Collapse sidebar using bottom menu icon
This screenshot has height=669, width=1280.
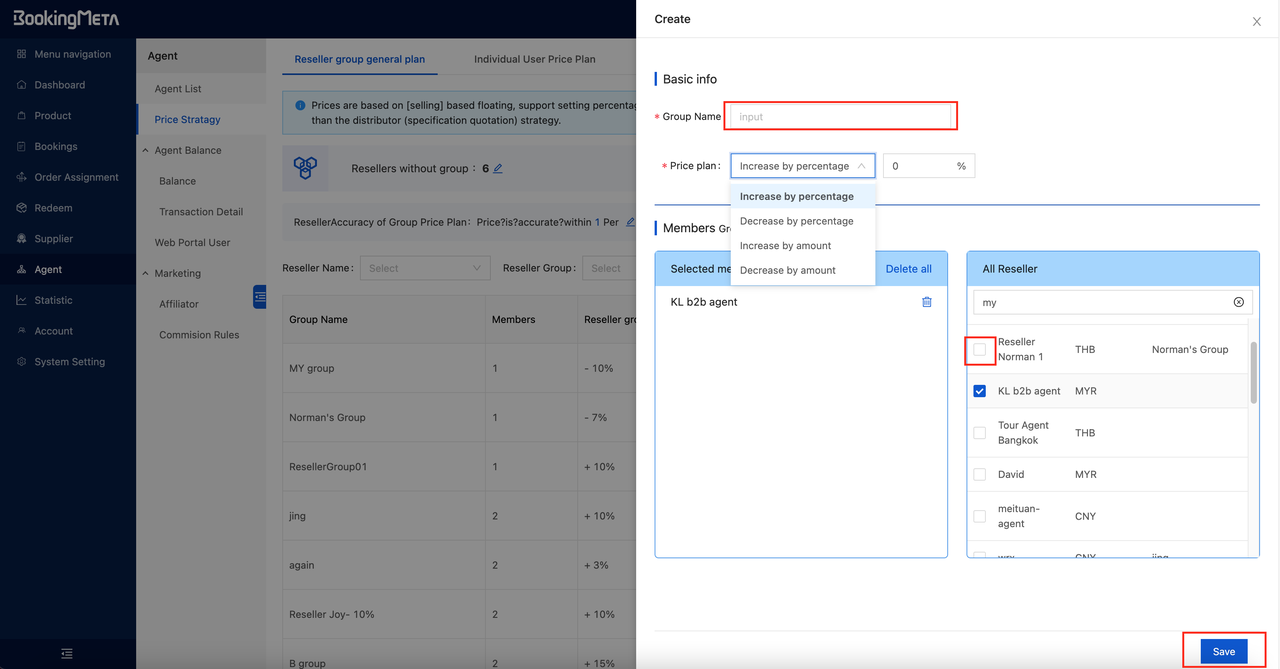point(67,653)
